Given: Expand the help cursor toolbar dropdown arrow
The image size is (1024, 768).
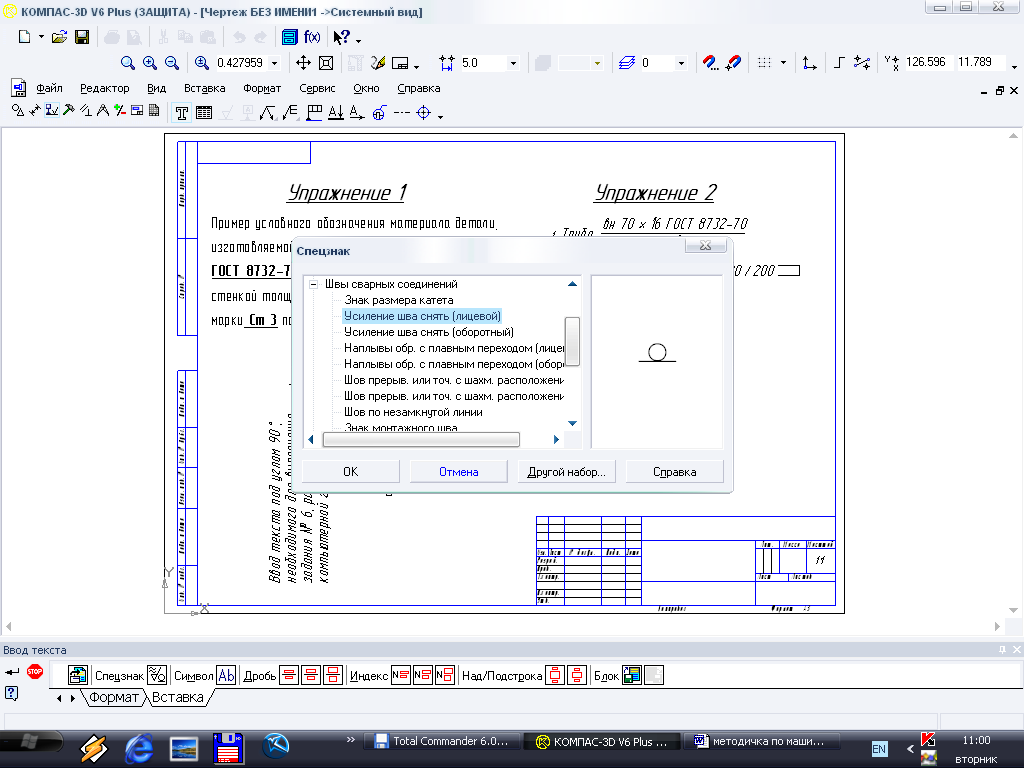Looking at the screenshot, I should click(359, 40).
